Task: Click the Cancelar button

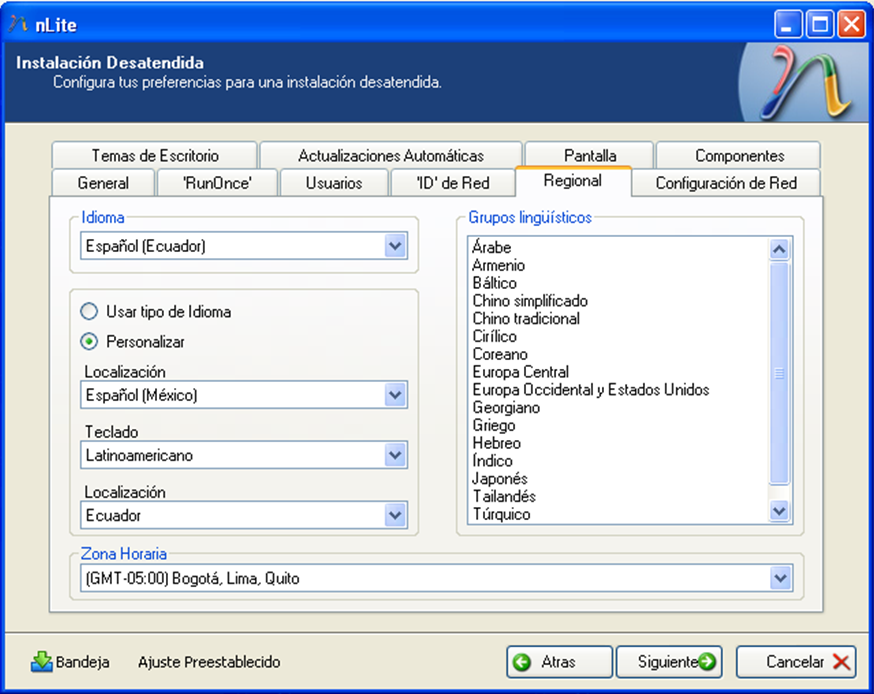Action: (796, 662)
